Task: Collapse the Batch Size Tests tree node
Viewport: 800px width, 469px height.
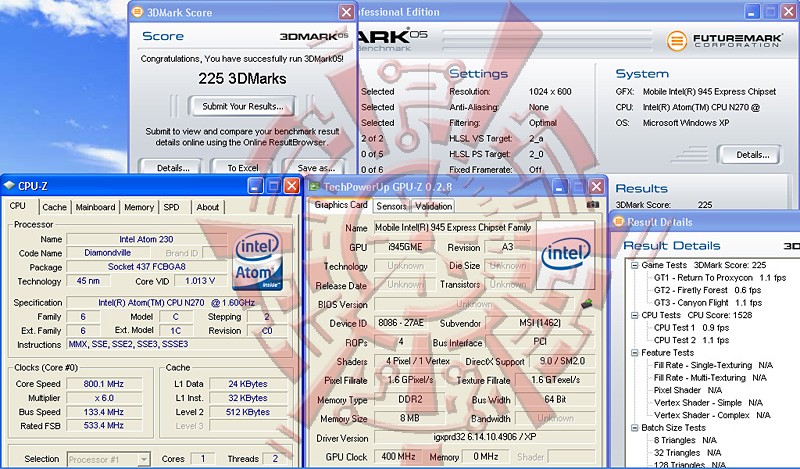Action: [x=634, y=428]
